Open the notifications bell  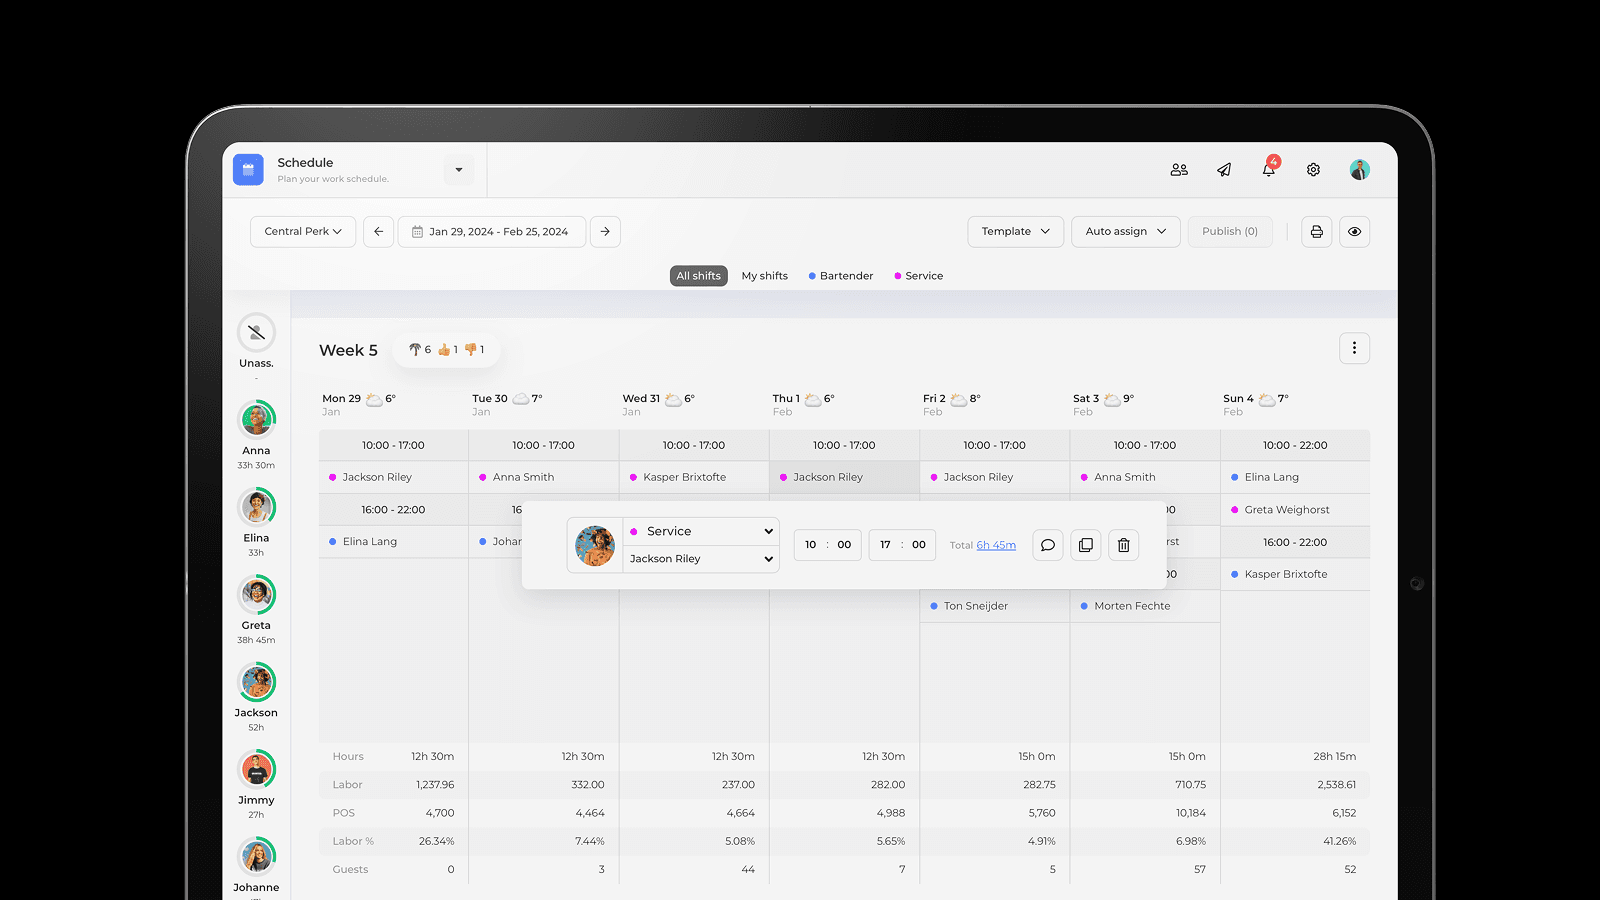click(1268, 170)
